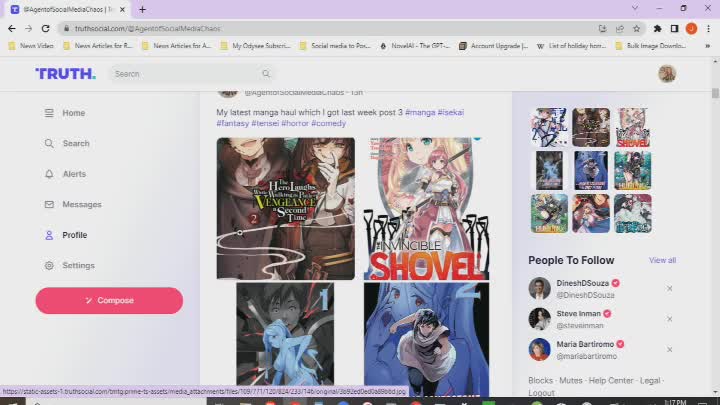Dismiss the Steve Inman suggestion

[x=669, y=319]
